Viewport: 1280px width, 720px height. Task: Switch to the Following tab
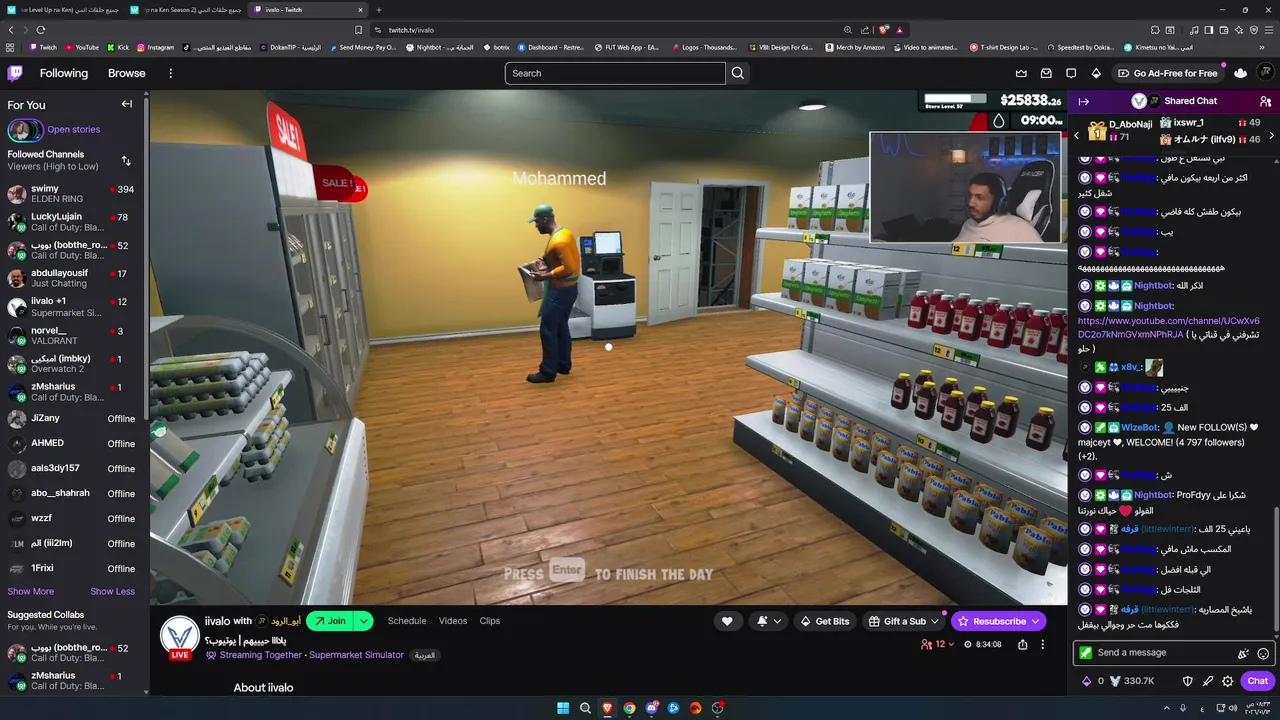pyautogui.click(x=64, y=73)
